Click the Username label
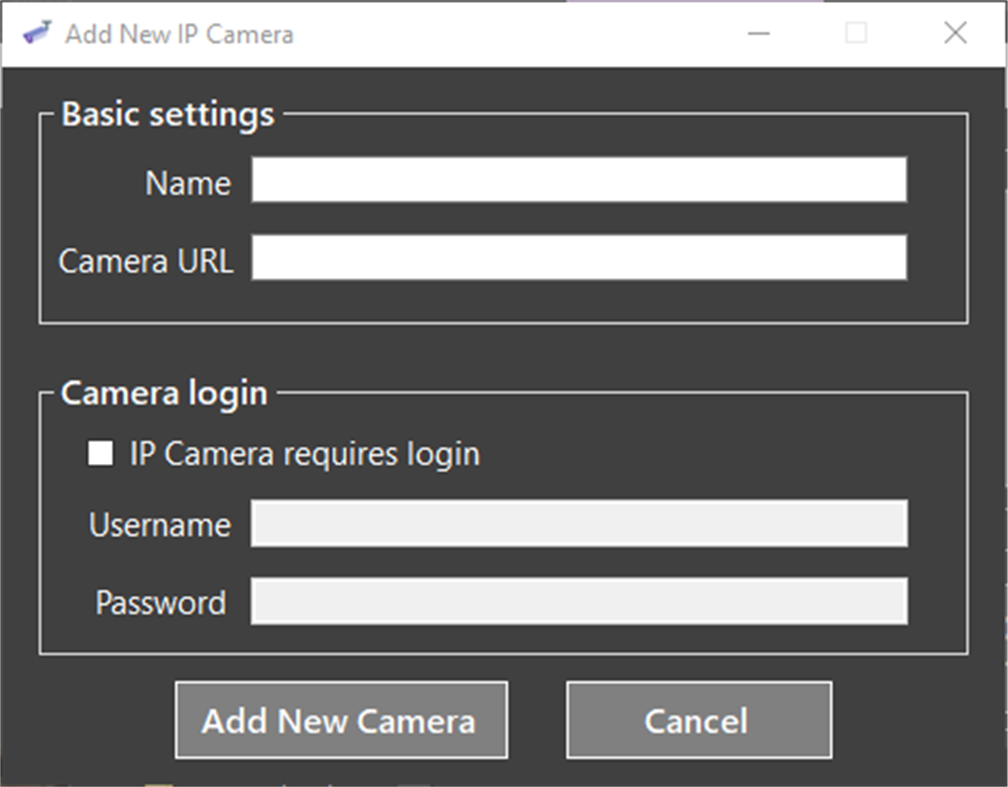1008x787 pixels. click(x=160, y=523)
